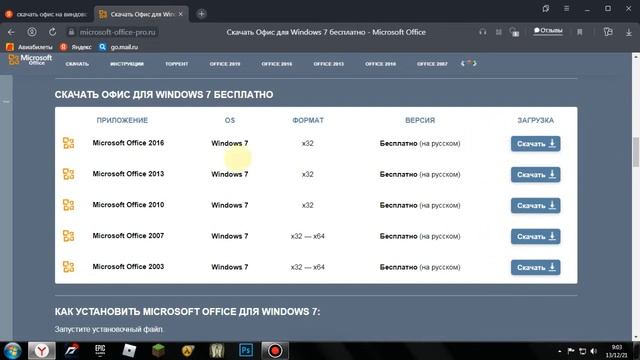Download Microsoft Office 2010 via Скачать button
Screen dimensions: 640x360
536,206
